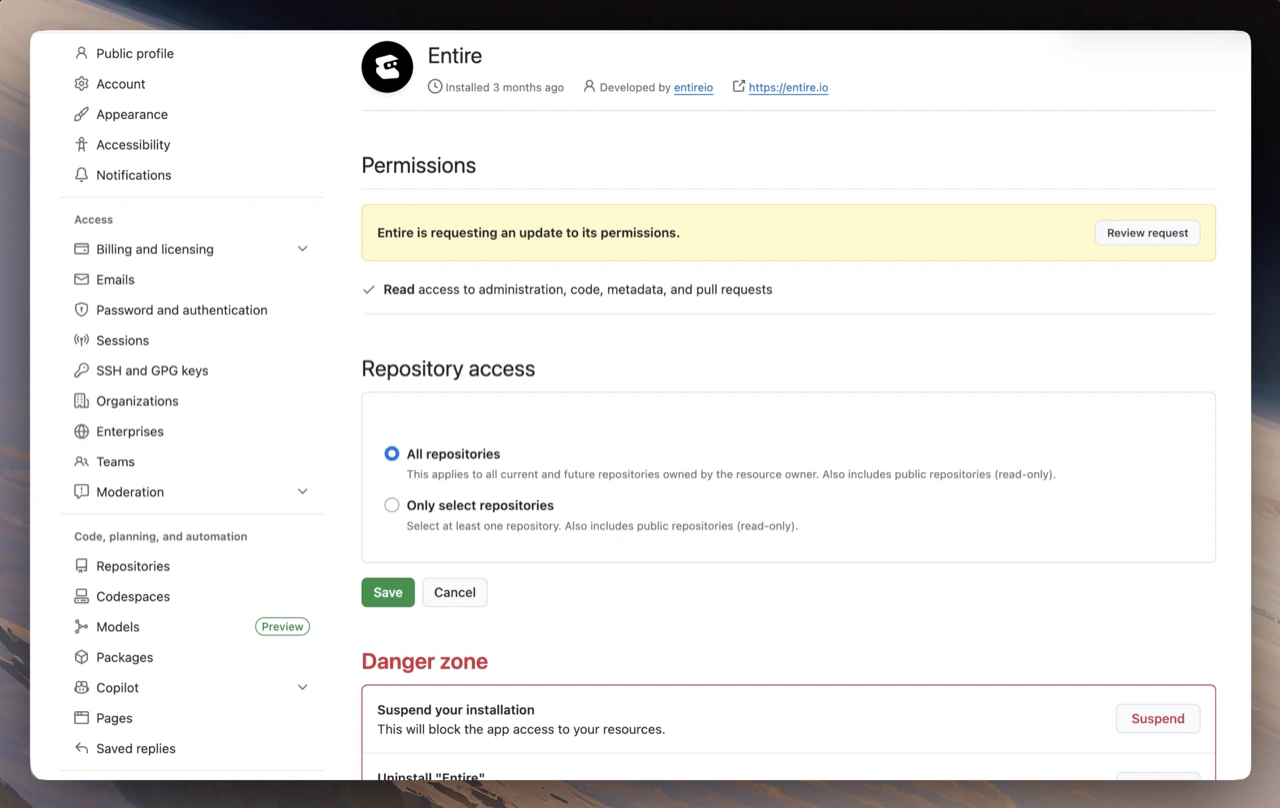Screen dimensions: 1280x808
Task: Click the Permissions heading text
Action: click(x=419, y=165)
